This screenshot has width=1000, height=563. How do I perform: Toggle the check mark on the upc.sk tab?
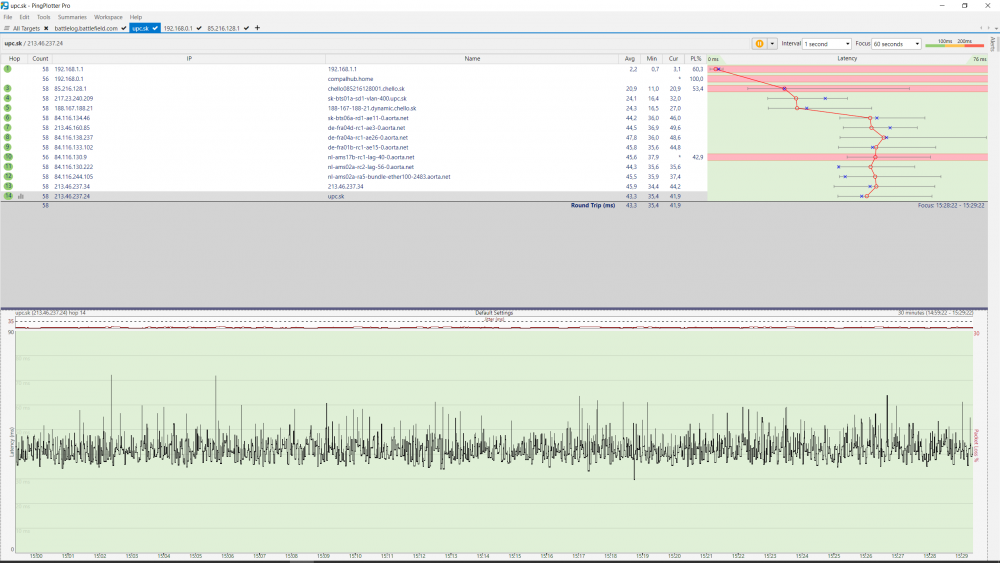click(x=155, y=28)
